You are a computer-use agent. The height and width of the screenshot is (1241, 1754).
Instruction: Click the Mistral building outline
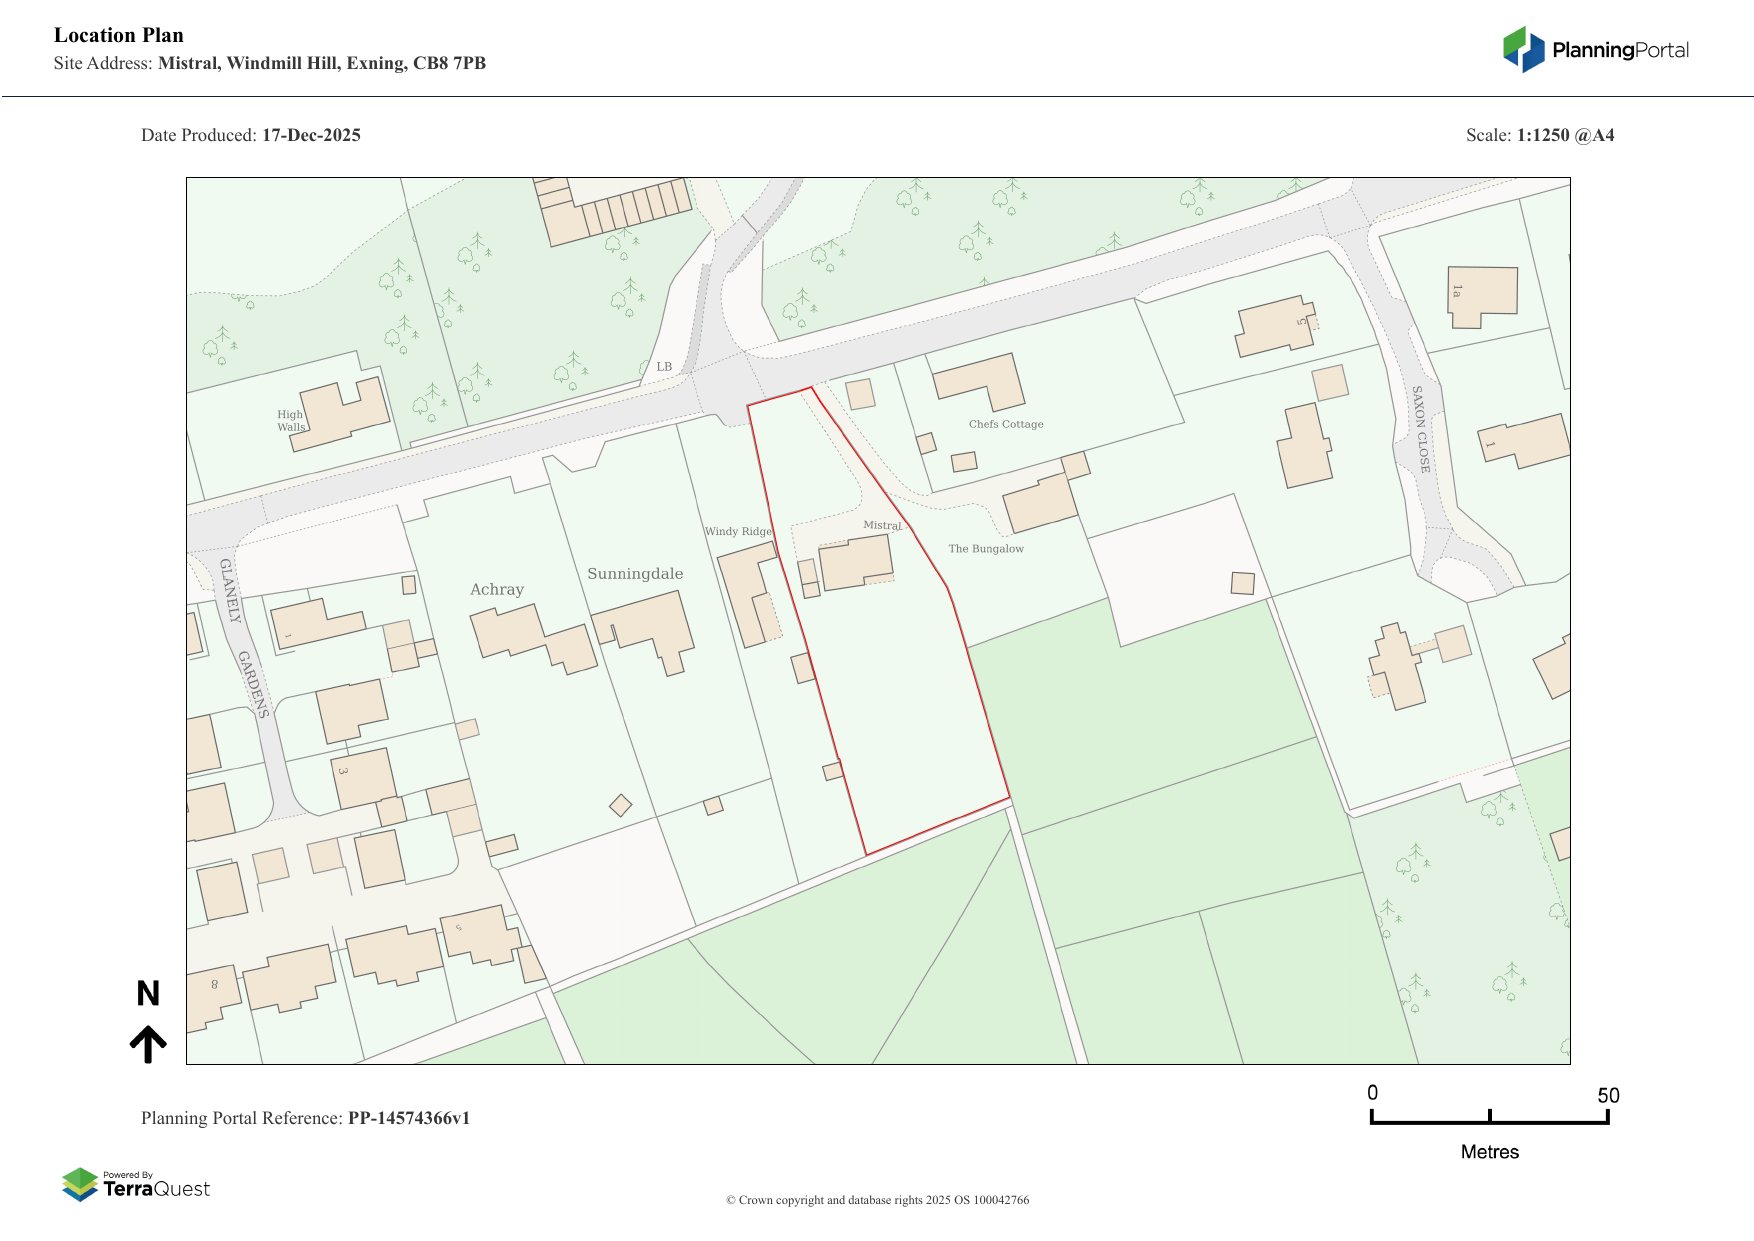point(855,563)
